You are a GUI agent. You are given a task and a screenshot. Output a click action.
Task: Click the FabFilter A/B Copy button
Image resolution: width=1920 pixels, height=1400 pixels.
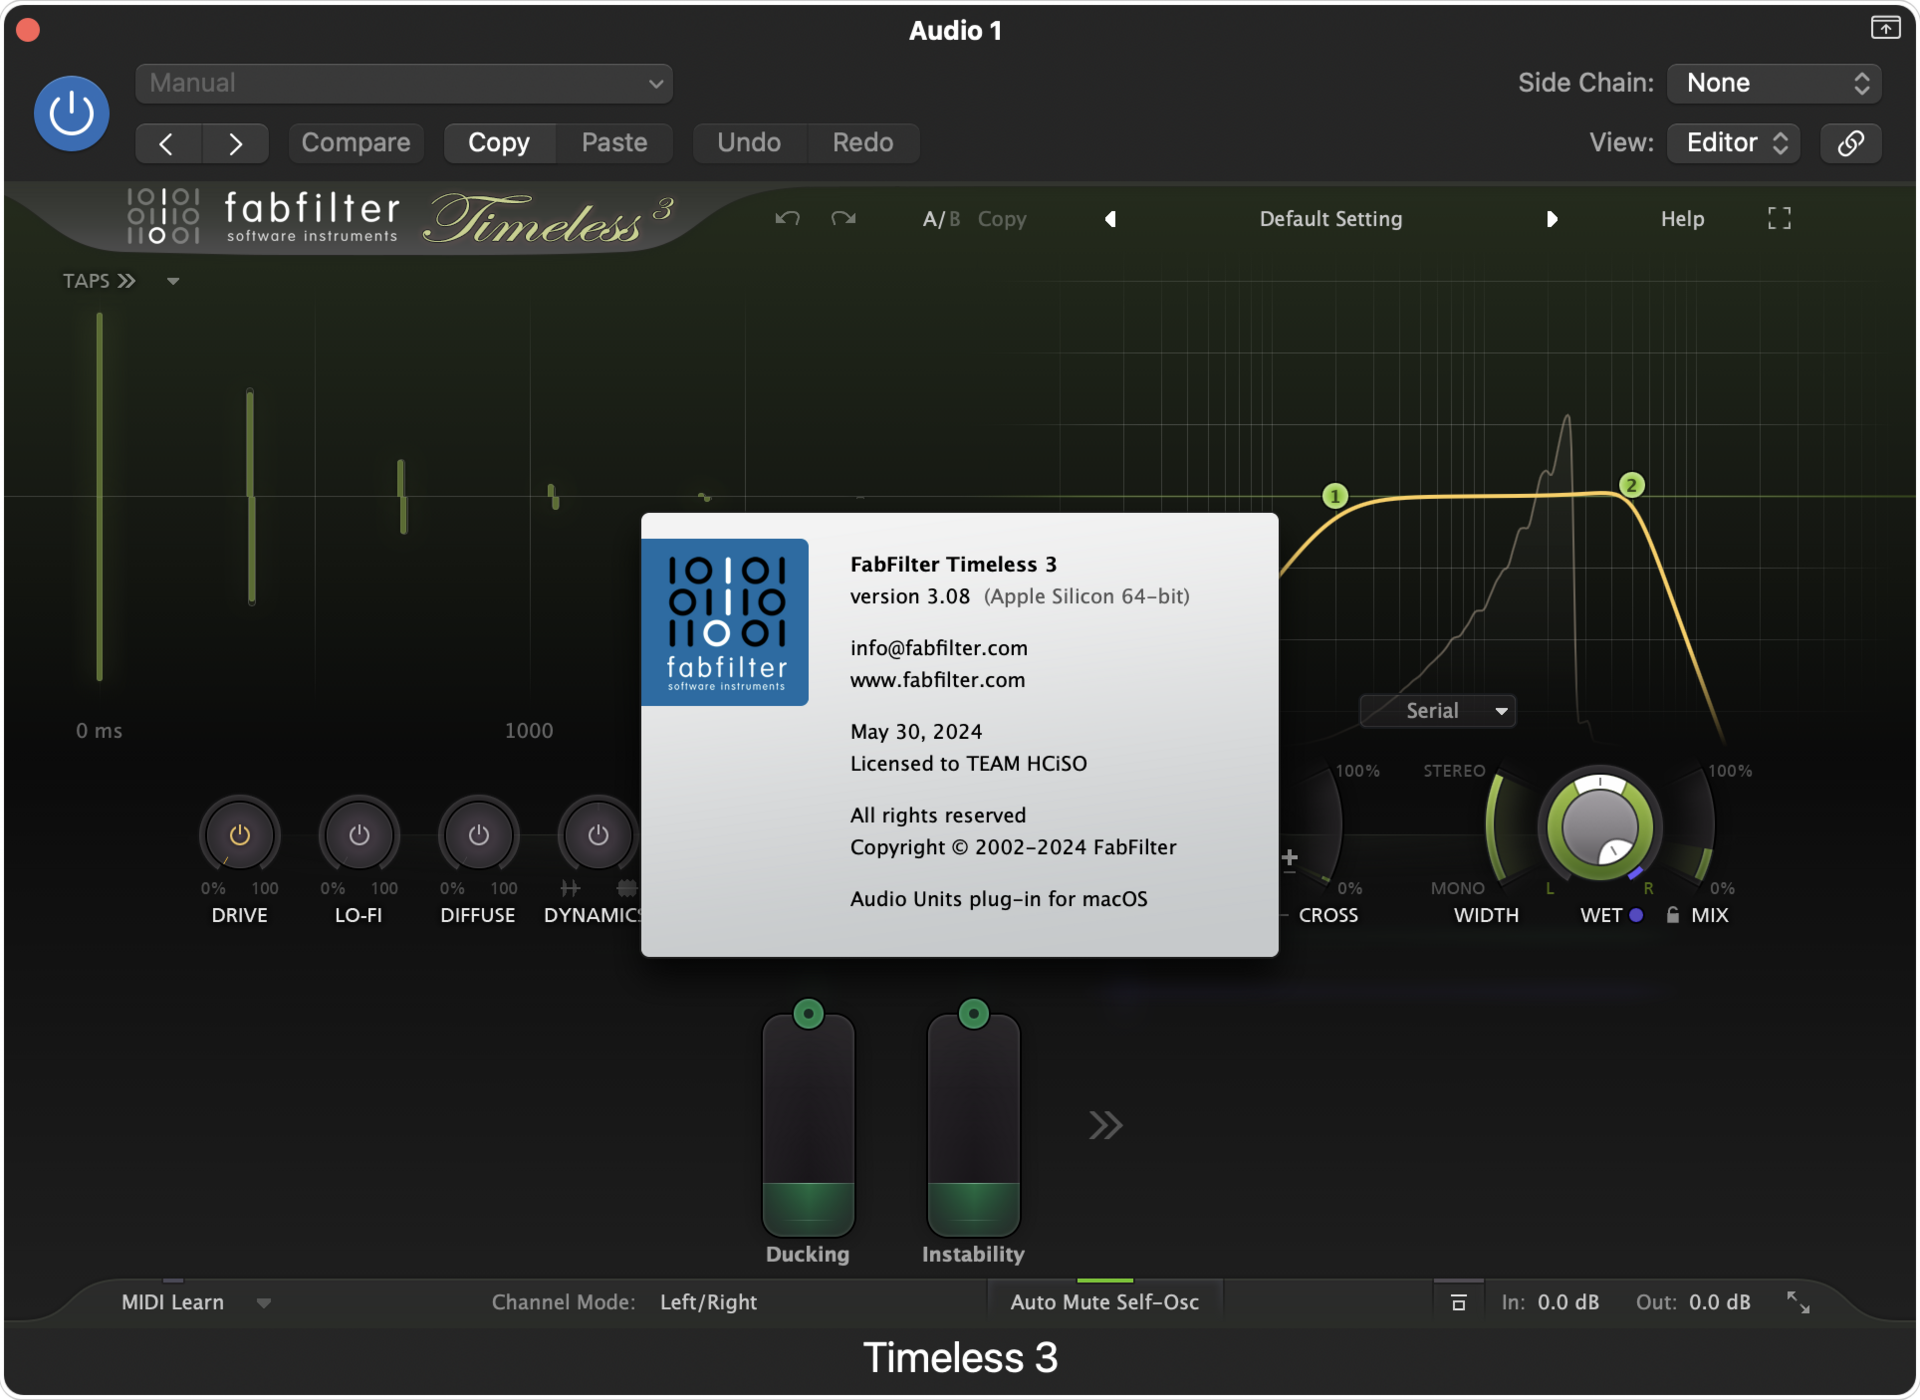pyautogui.click(x=1002, y=219)
